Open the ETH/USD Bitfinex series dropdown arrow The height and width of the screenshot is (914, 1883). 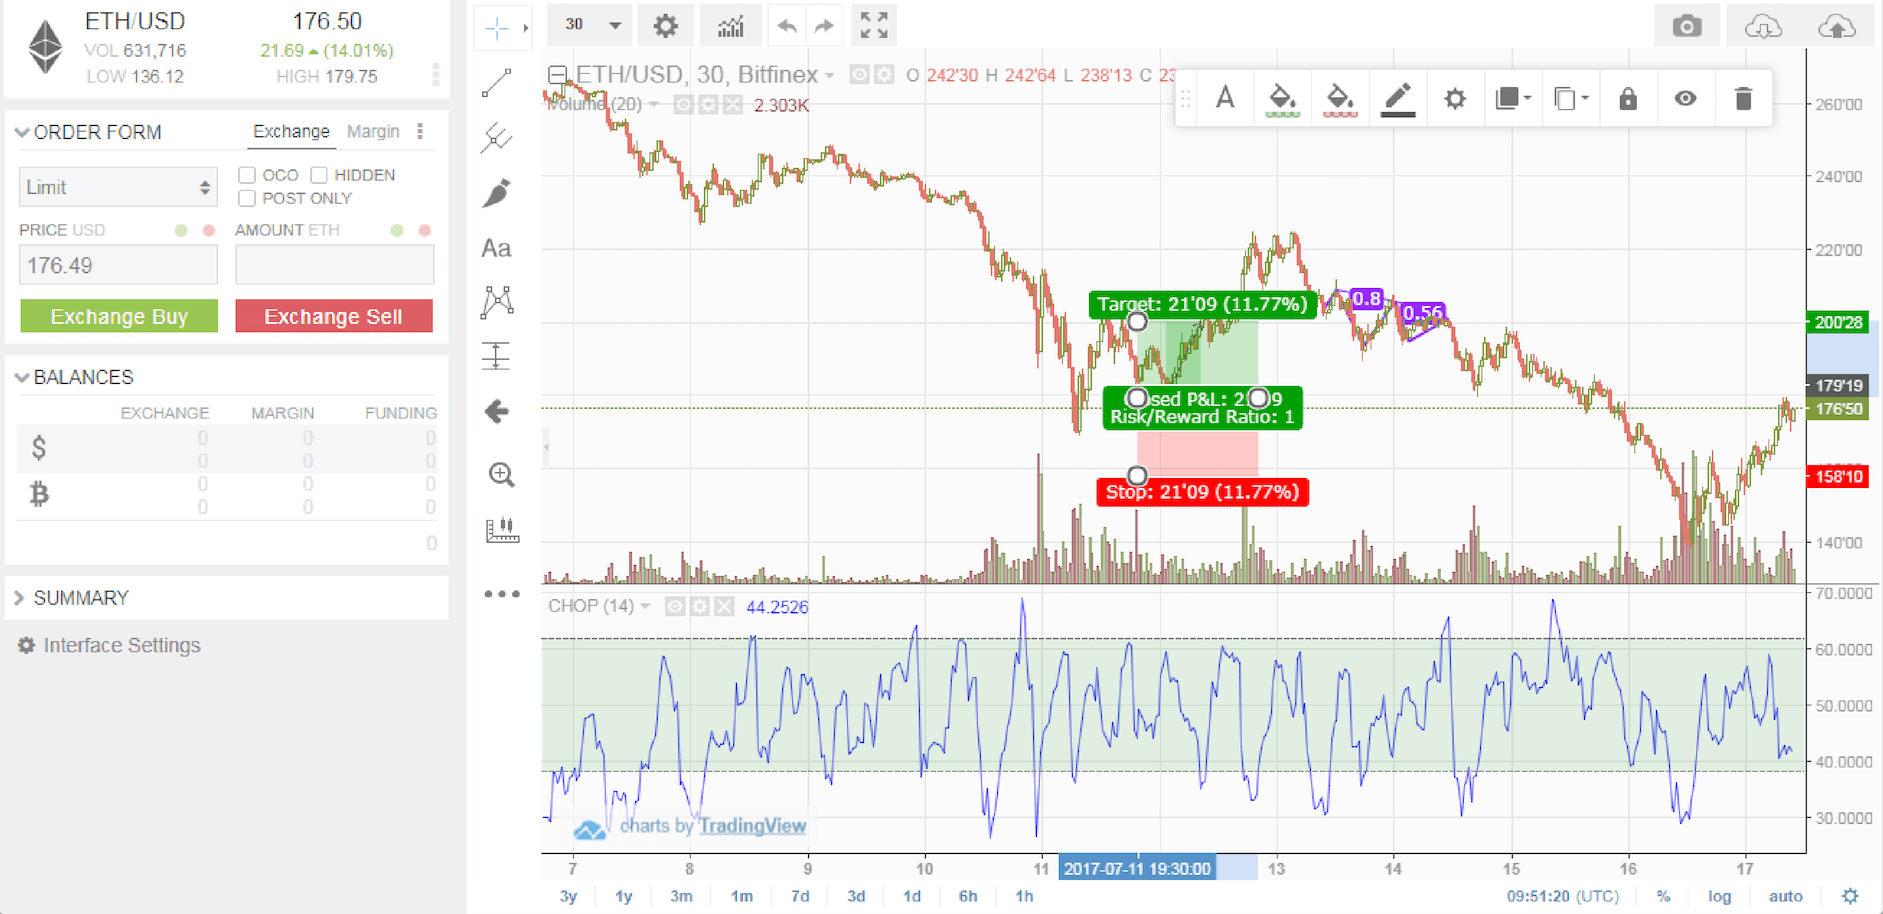pyautogui.click(x=829, y=75)
